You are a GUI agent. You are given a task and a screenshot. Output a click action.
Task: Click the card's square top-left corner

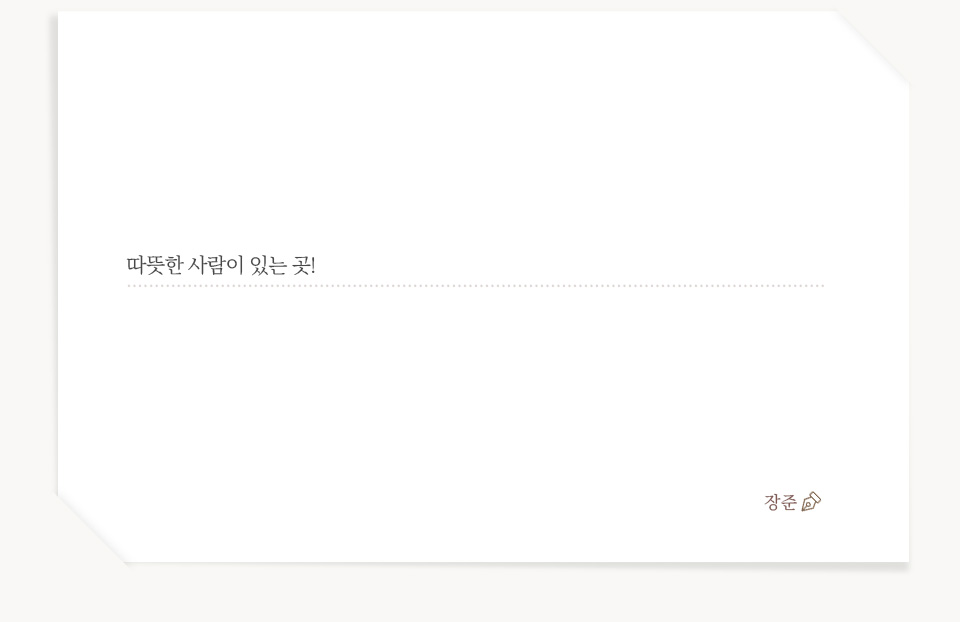(x=62, y=16)
